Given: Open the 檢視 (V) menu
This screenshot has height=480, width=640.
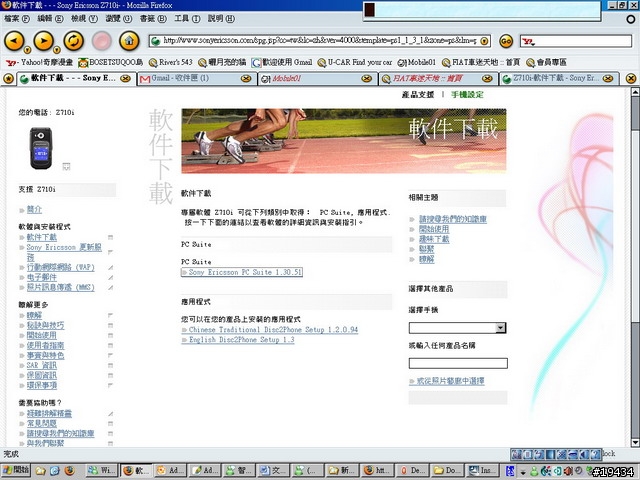Looking at the screenshot, I should coord(84,18).
